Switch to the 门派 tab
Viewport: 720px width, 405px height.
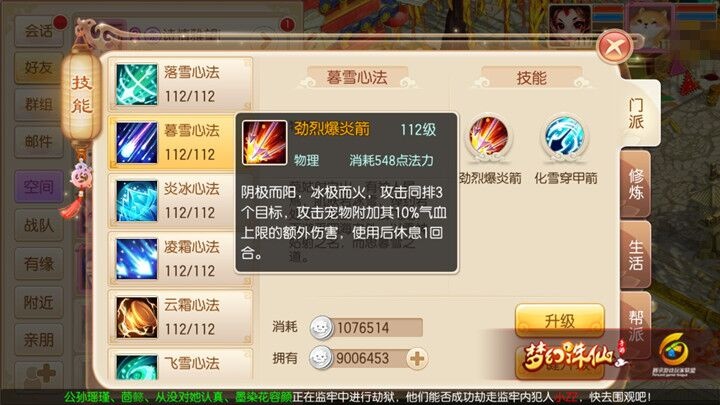[636, 113]
